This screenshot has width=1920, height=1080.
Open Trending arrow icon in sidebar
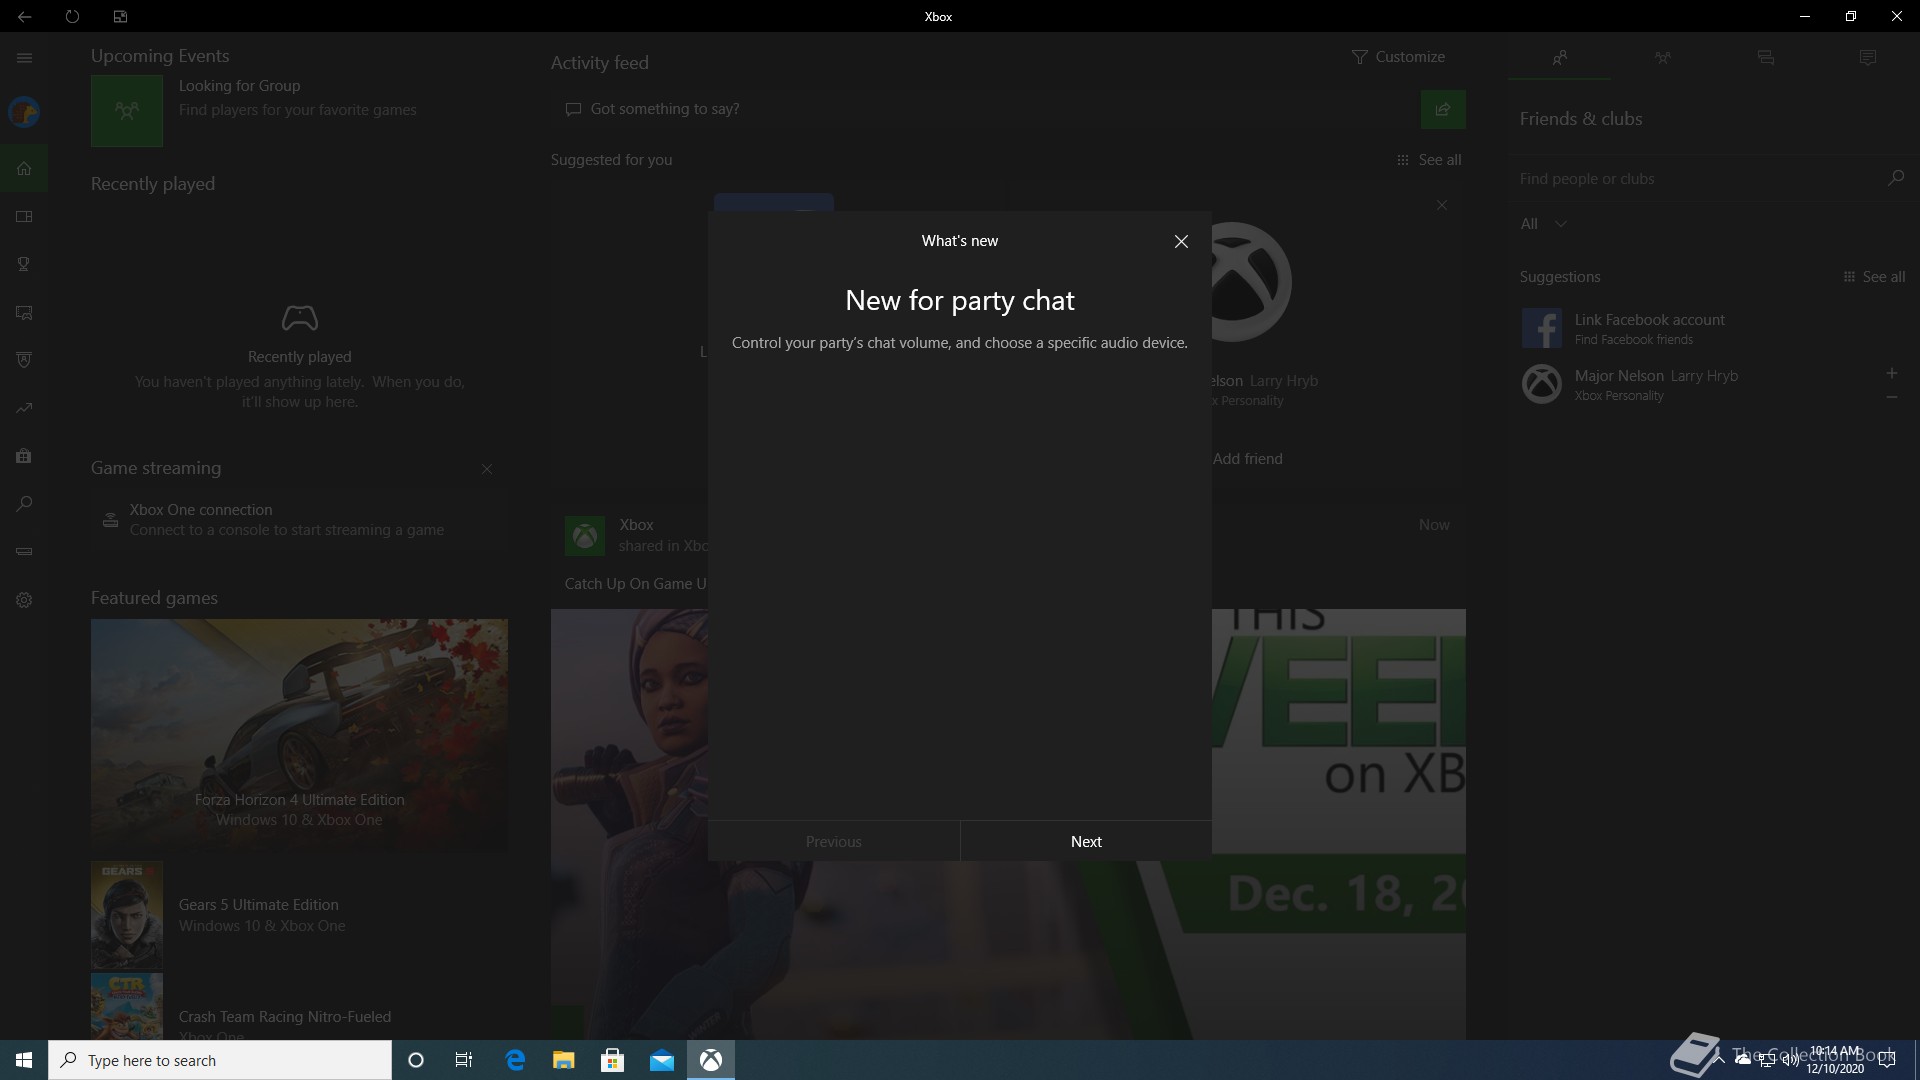(x=24, y=408)
